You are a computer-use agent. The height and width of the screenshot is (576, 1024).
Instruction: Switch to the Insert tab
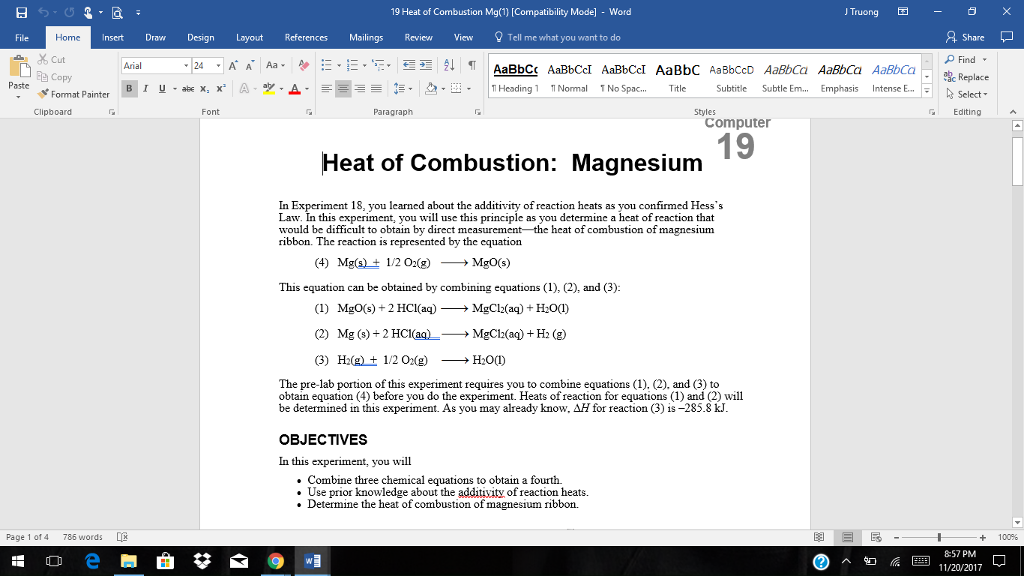click(x=112, y=37)
